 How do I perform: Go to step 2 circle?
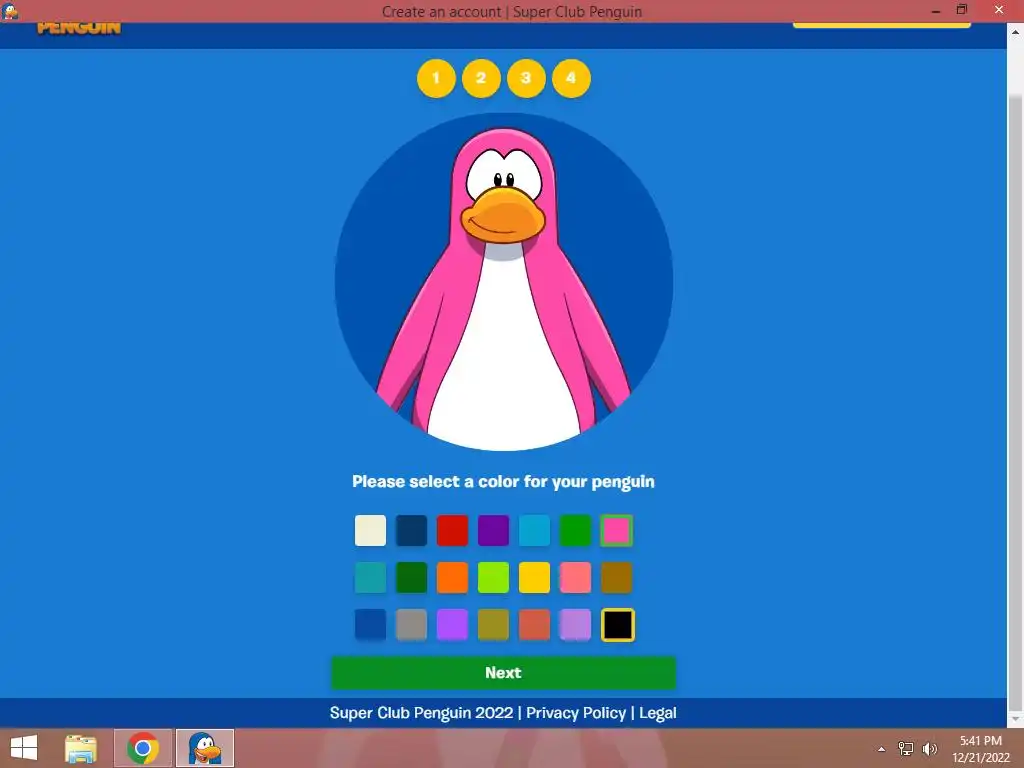[x=481, y=78]
